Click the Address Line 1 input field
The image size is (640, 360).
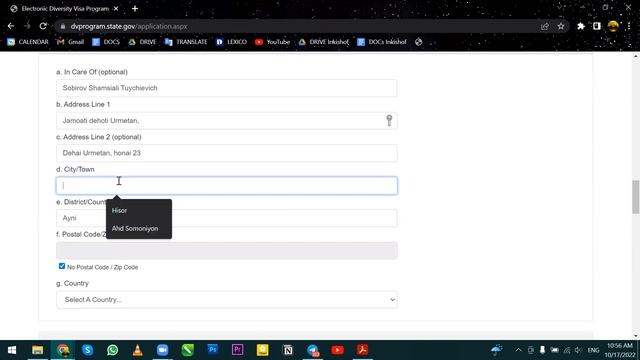(227, 121)
